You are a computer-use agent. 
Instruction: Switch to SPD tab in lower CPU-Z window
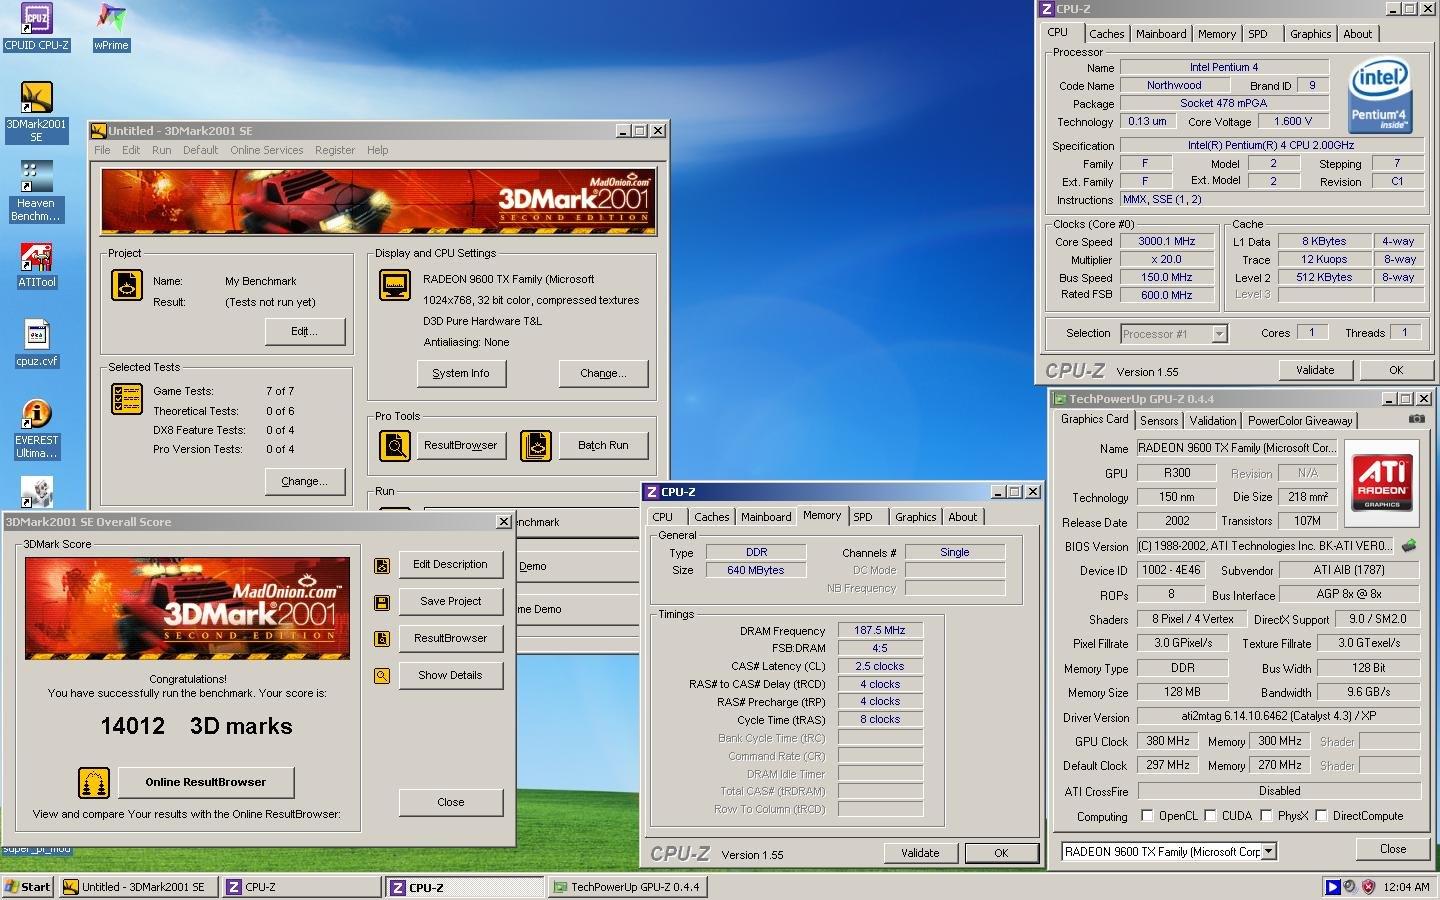pos(863,517)
